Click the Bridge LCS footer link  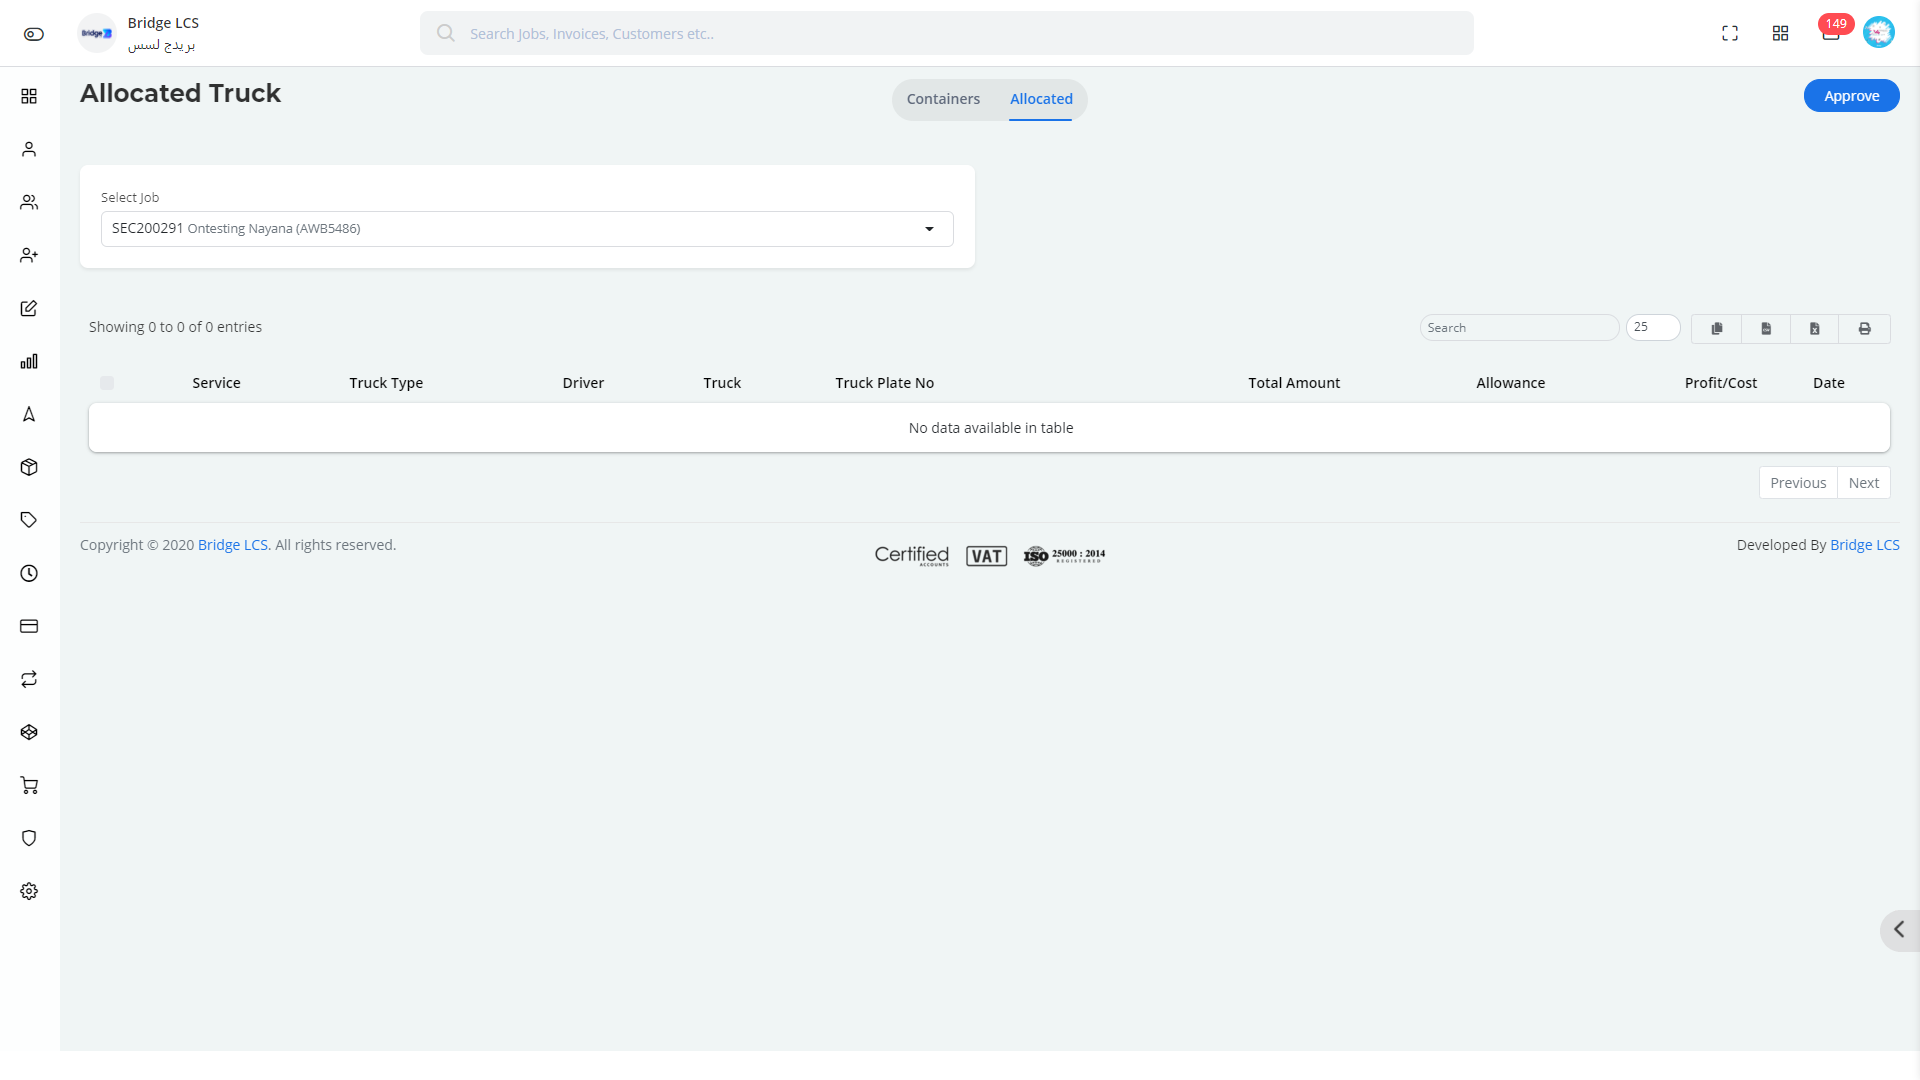pos(232,545)
